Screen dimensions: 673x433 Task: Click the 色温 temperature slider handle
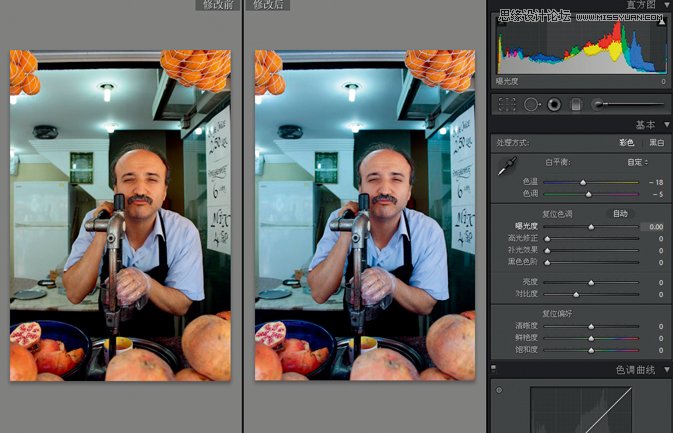(583, 182)
